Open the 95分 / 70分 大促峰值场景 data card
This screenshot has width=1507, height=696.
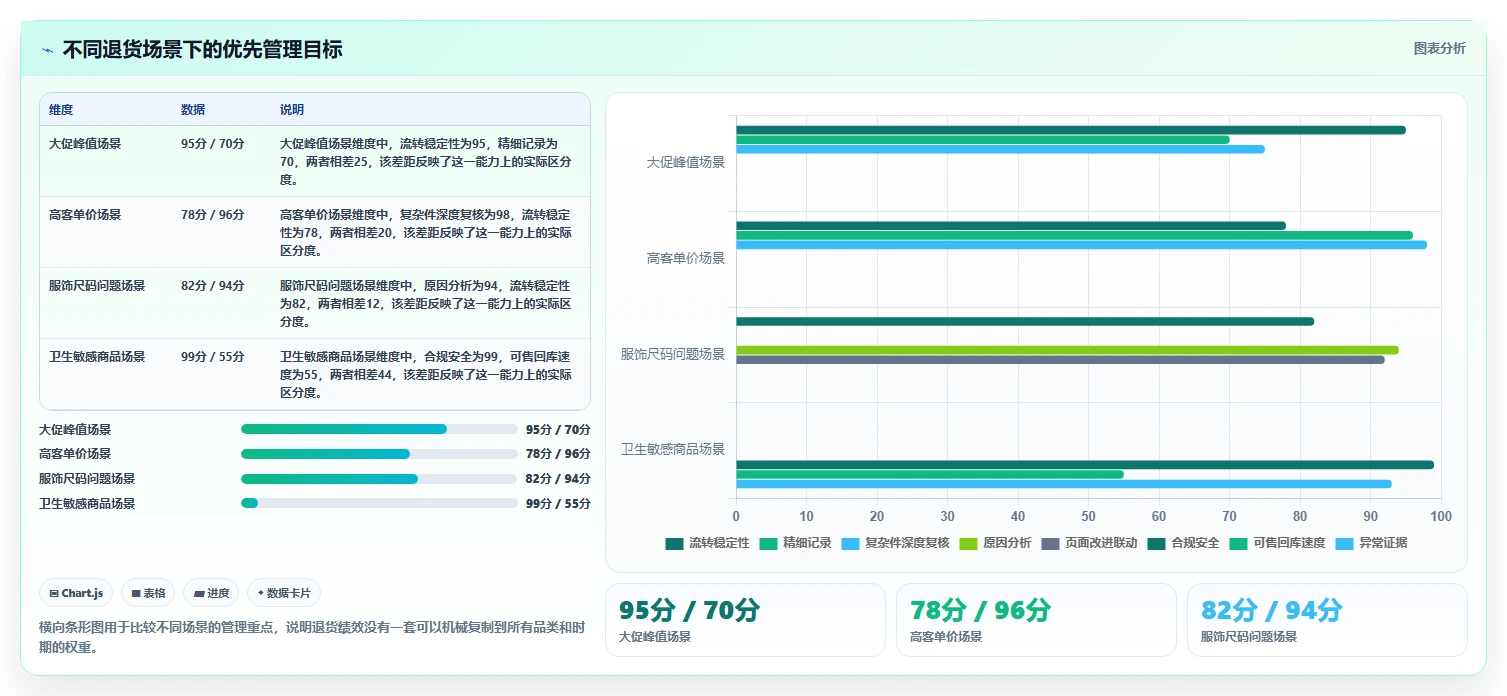tap(745, 620)
